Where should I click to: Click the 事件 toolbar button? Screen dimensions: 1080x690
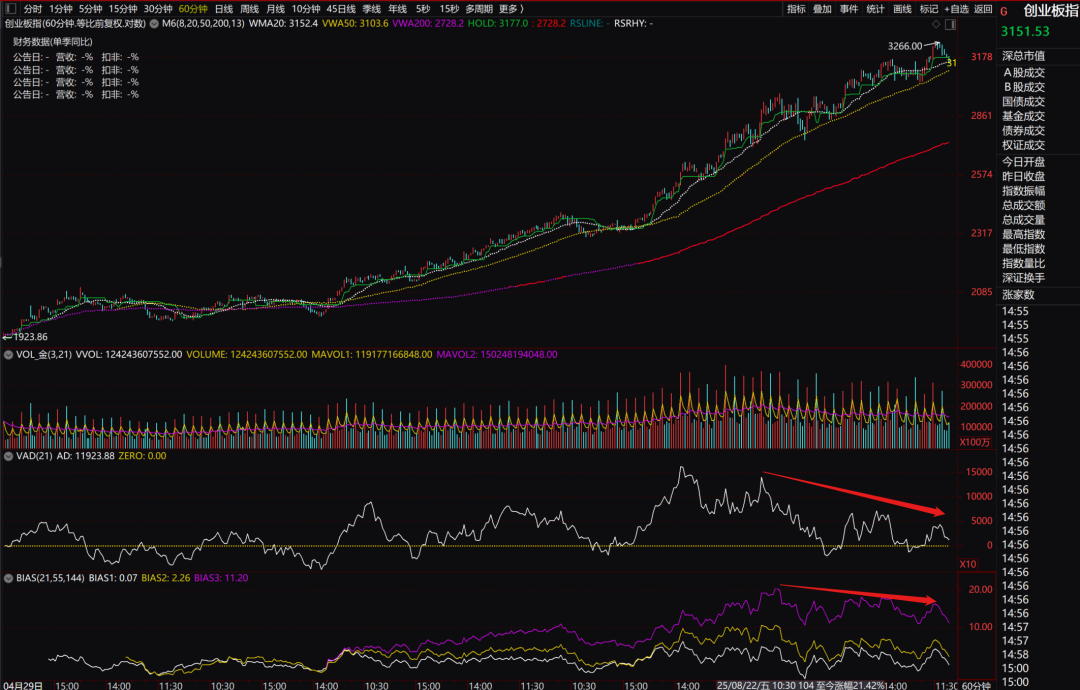coord(849,9)
